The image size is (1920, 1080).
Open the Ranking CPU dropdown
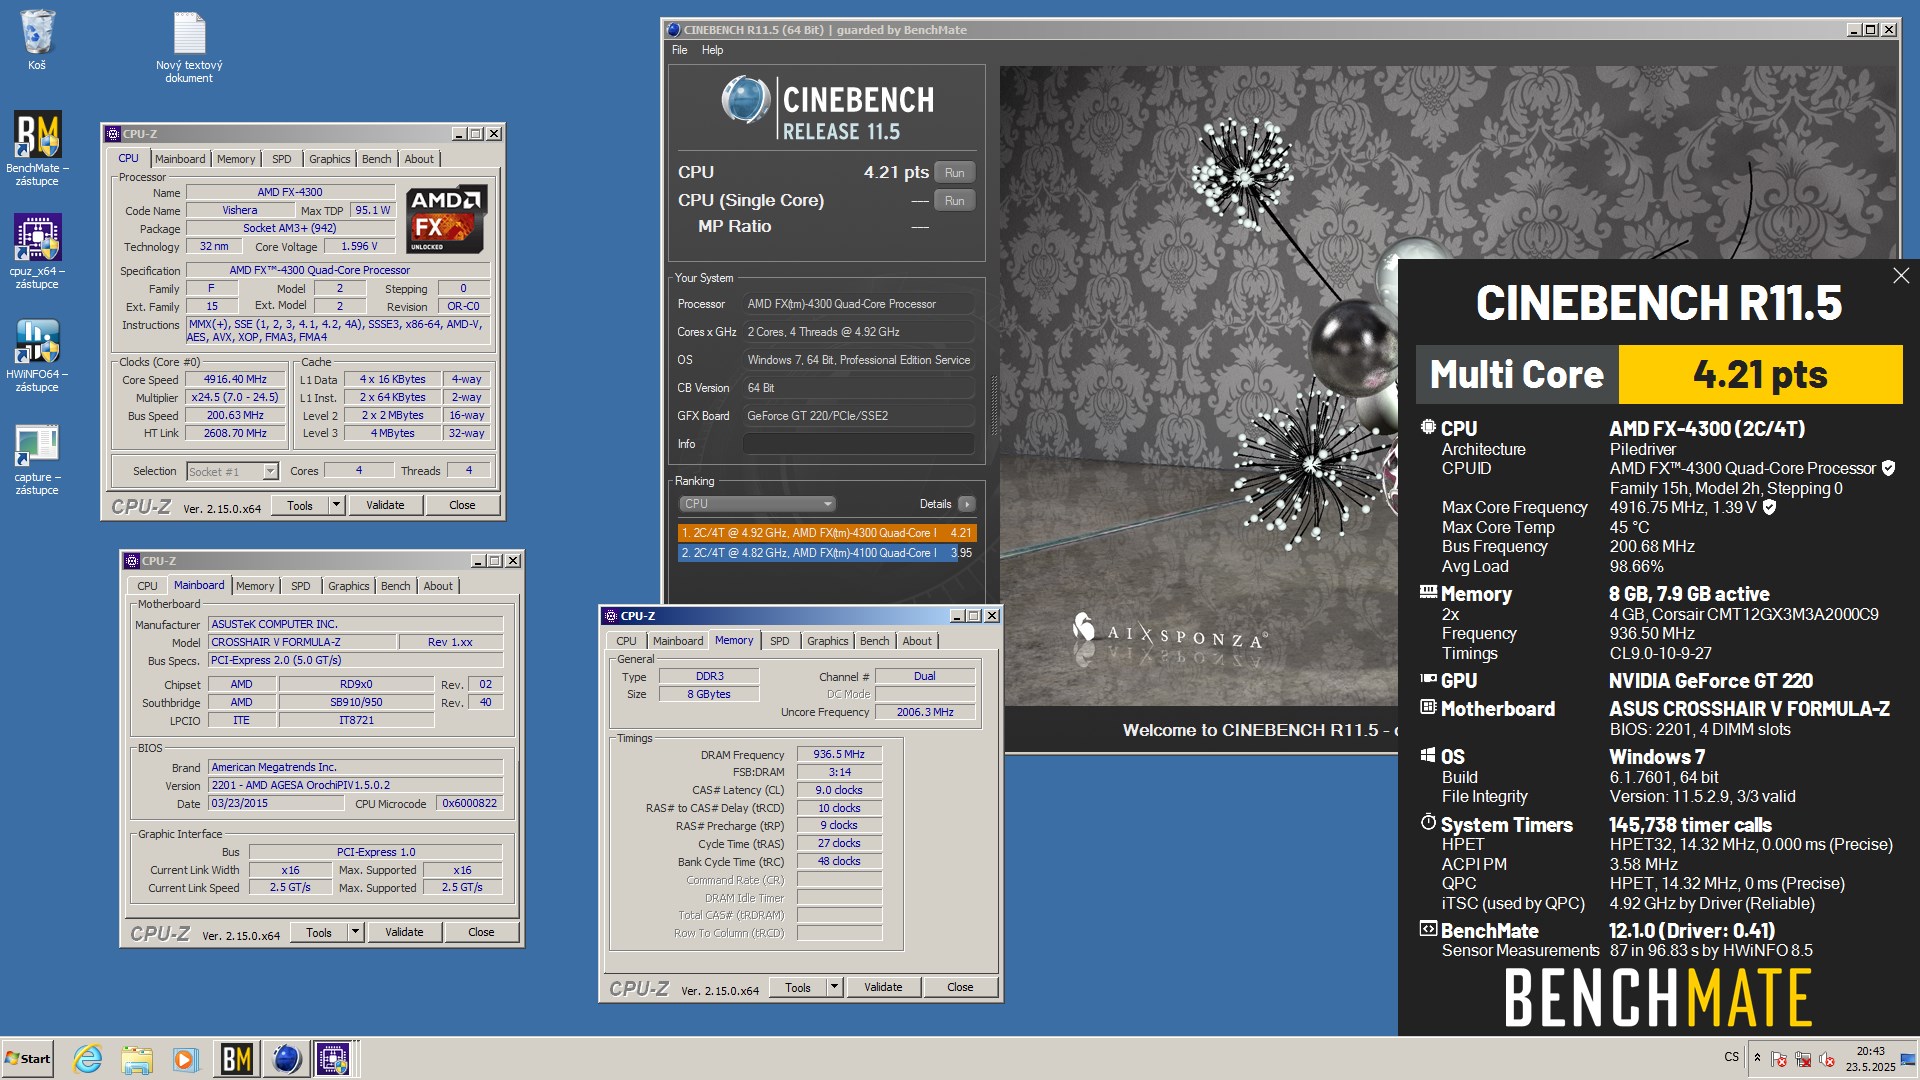click(757, 504)
